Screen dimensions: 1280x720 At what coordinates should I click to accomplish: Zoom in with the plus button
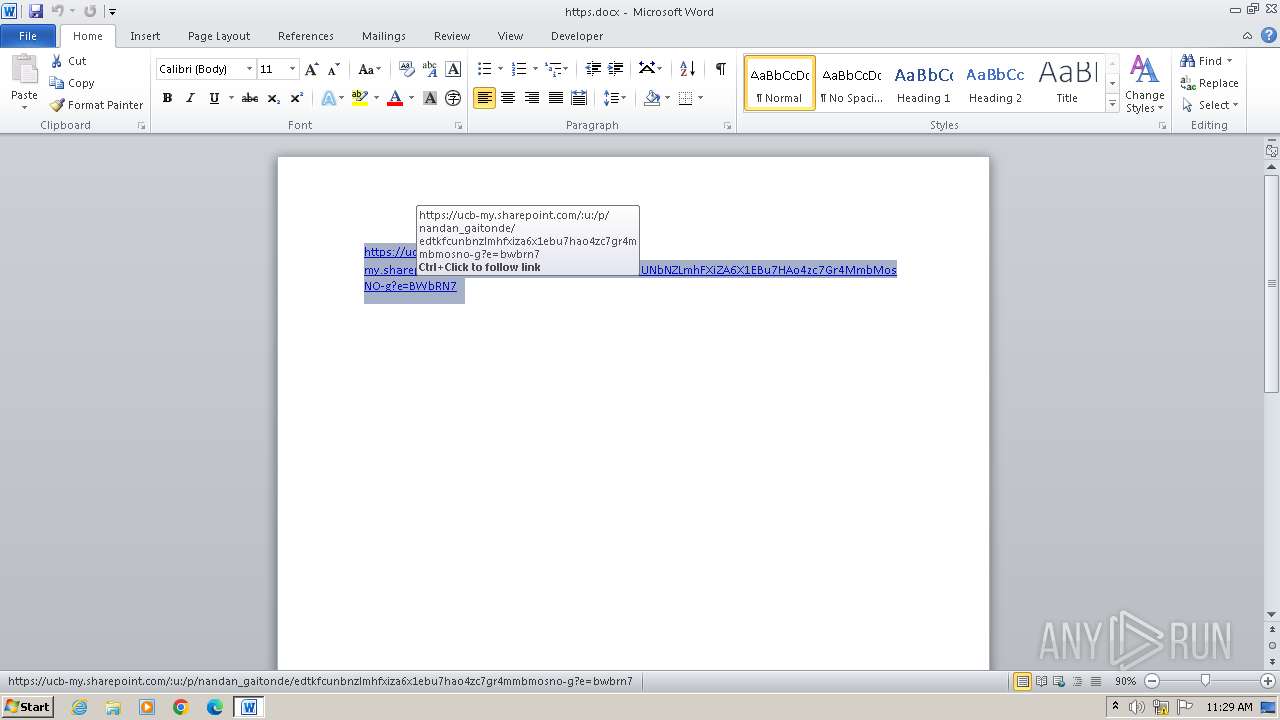point(1267,681)
